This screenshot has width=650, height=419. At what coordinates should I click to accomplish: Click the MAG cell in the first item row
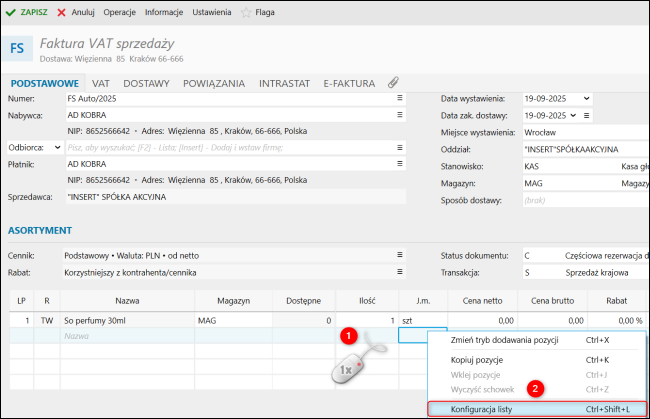pyautogui.click(x=233, y=320)
